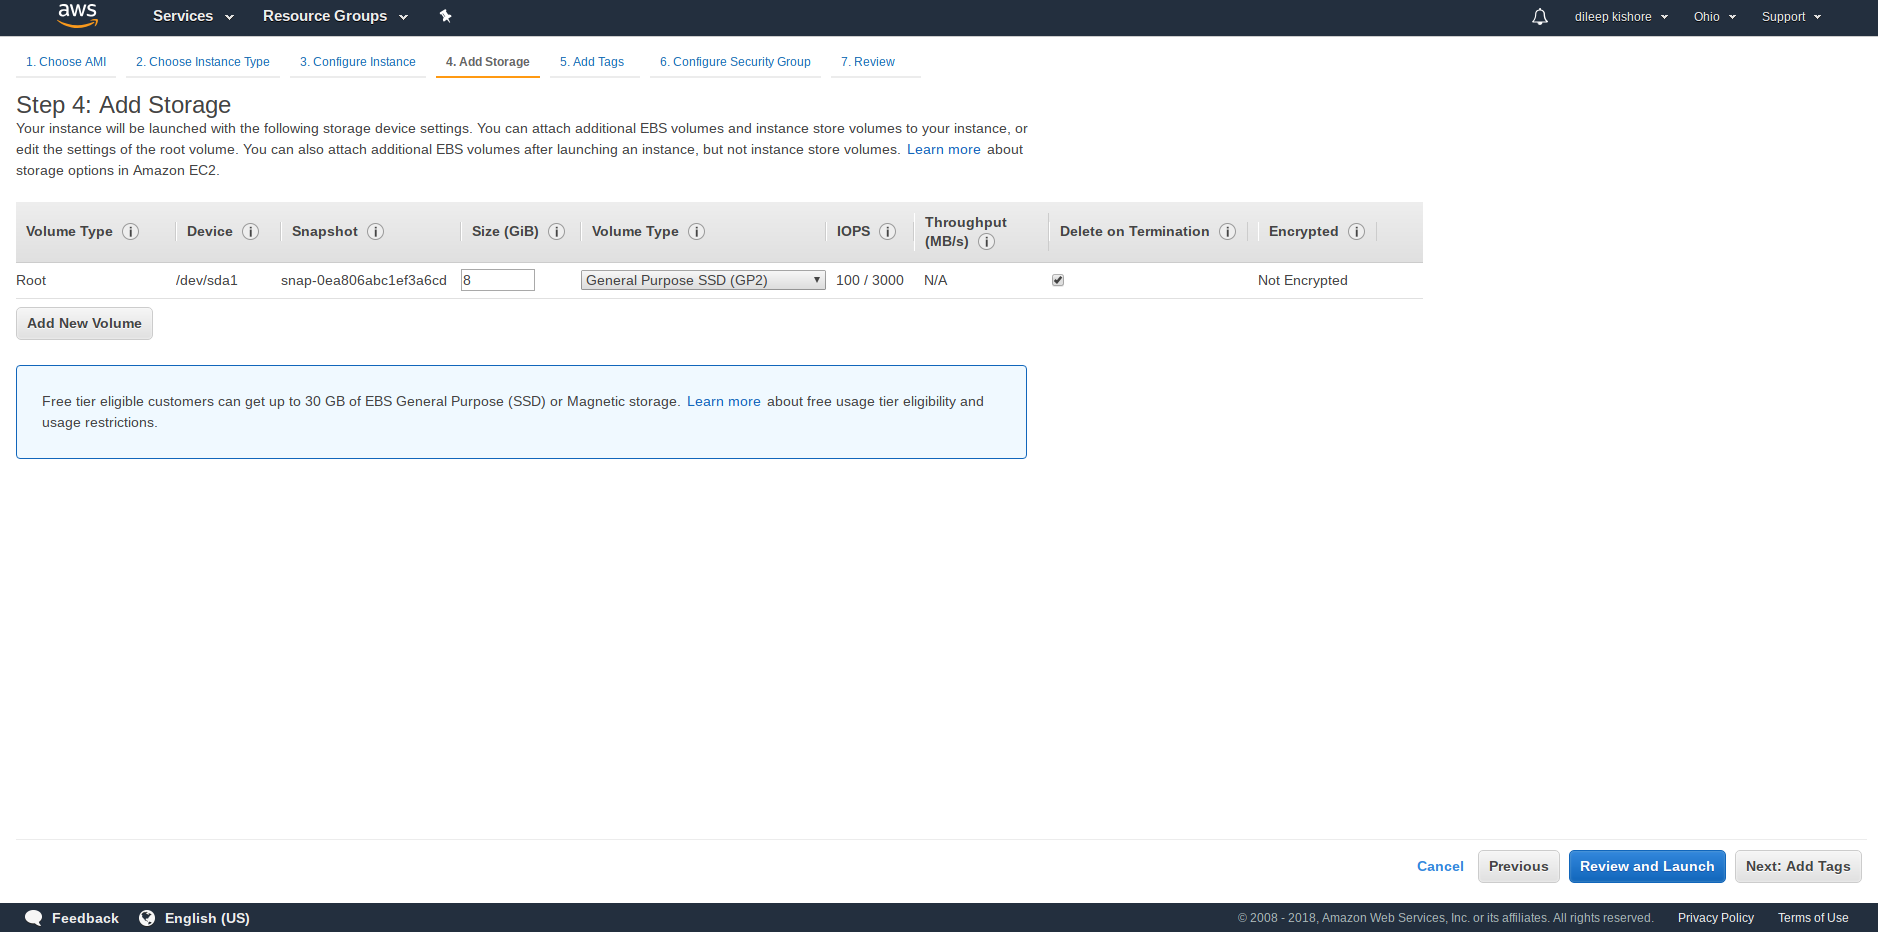This screenshot has width=1878, height=932.
Task: Show info icon next to Snapshot column
Action: [376, 232]
